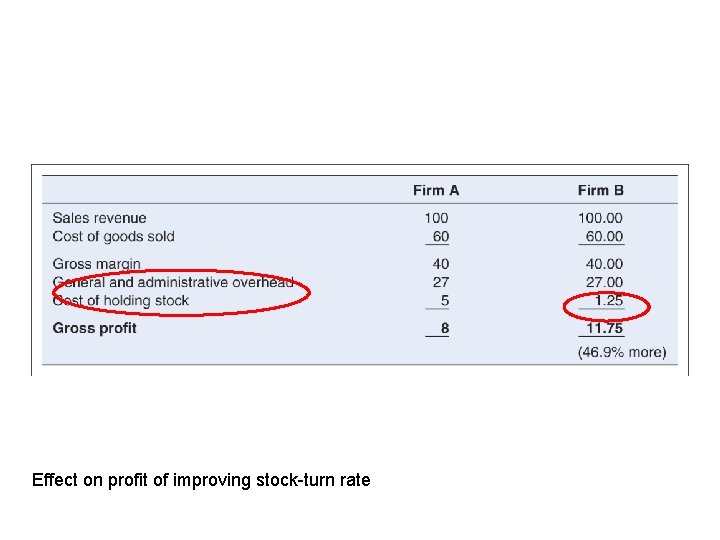Select Firm A's overhead value 27
Screen dimensions: 720x540
click(440, 282)
